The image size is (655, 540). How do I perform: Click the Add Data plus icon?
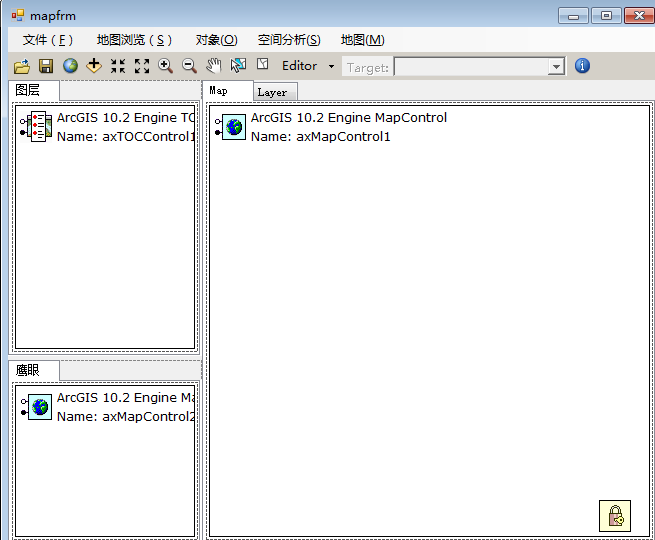tap(94, 66)
